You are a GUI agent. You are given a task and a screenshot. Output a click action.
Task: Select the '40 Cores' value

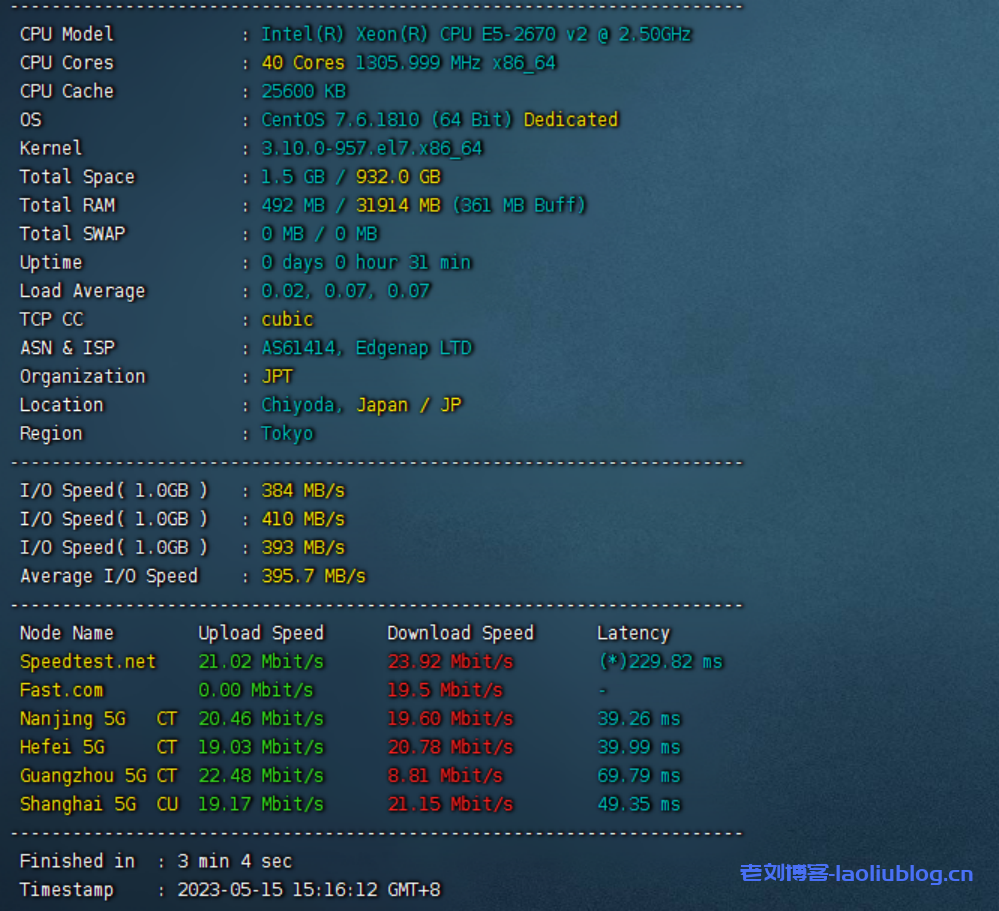tap(302, 63)
